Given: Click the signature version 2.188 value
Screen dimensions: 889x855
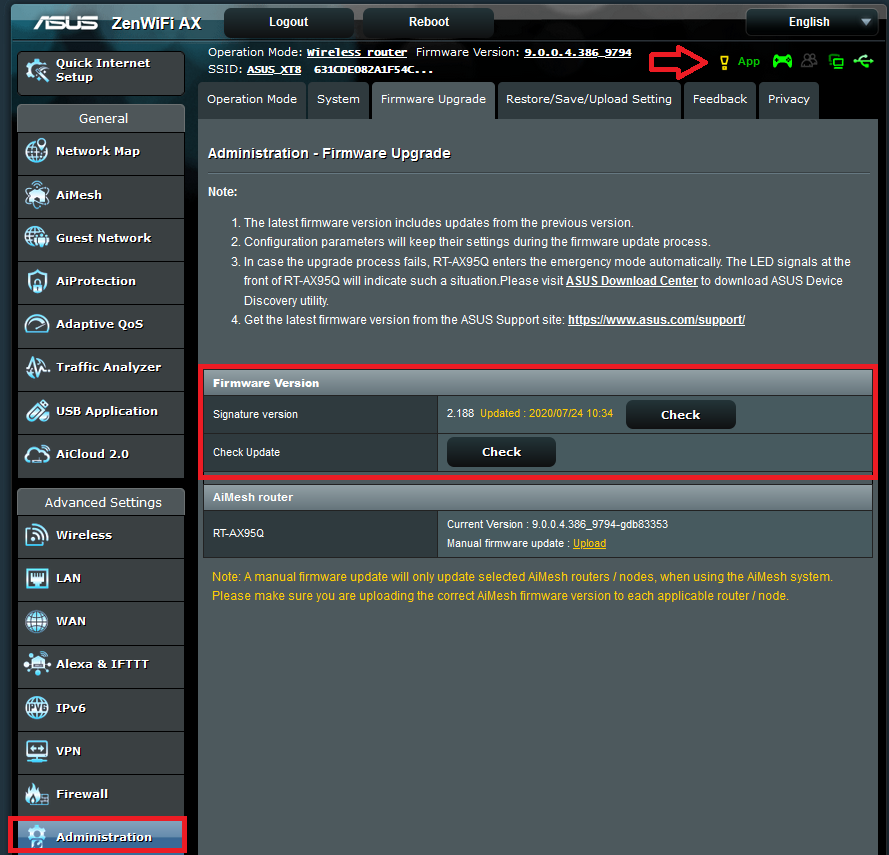Looking at the screenshot, I should coord(460,413).
